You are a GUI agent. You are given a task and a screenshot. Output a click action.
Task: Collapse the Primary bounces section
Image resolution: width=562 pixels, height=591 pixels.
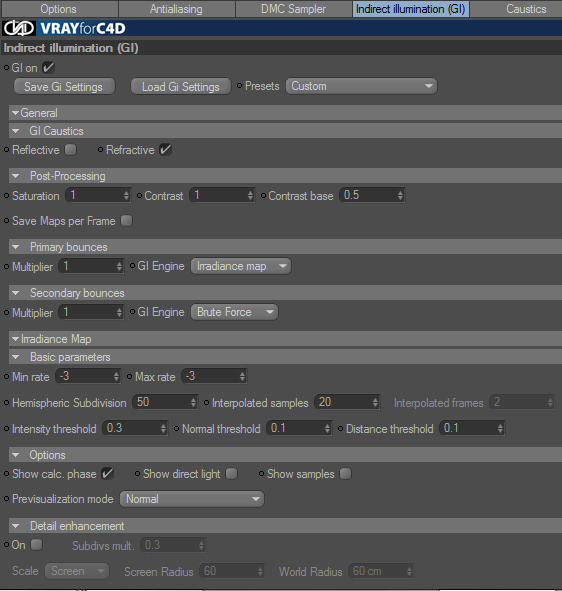(15, 247)
